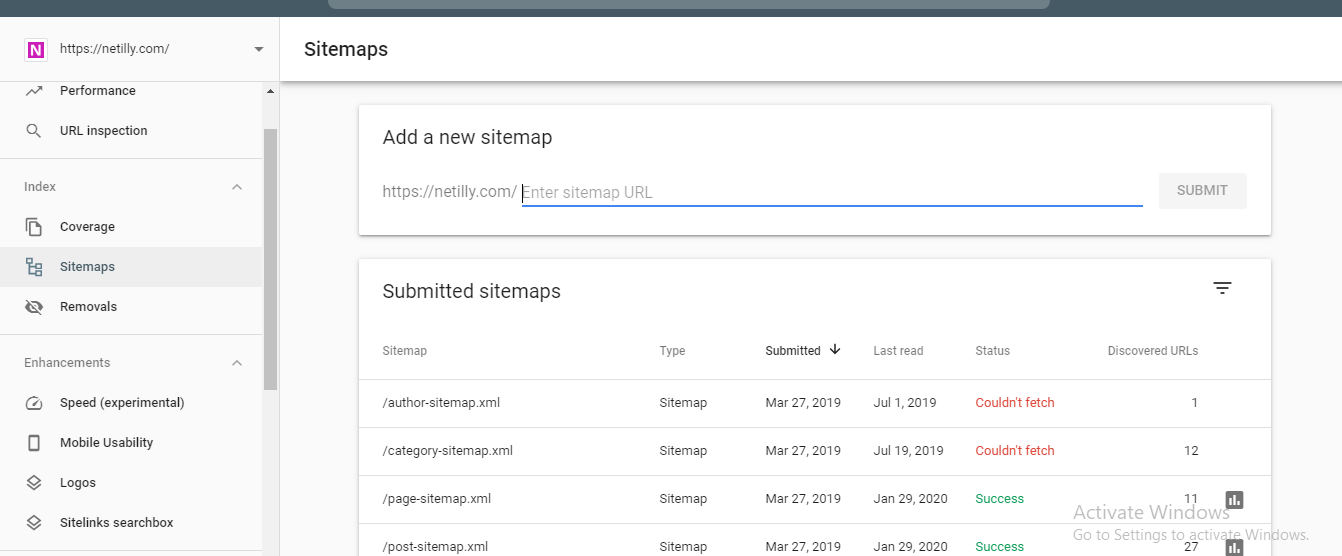Click the Logos layers icon
Image resolution: width=1342 pixels, height=556 pixels.
[x=34, y=483]
